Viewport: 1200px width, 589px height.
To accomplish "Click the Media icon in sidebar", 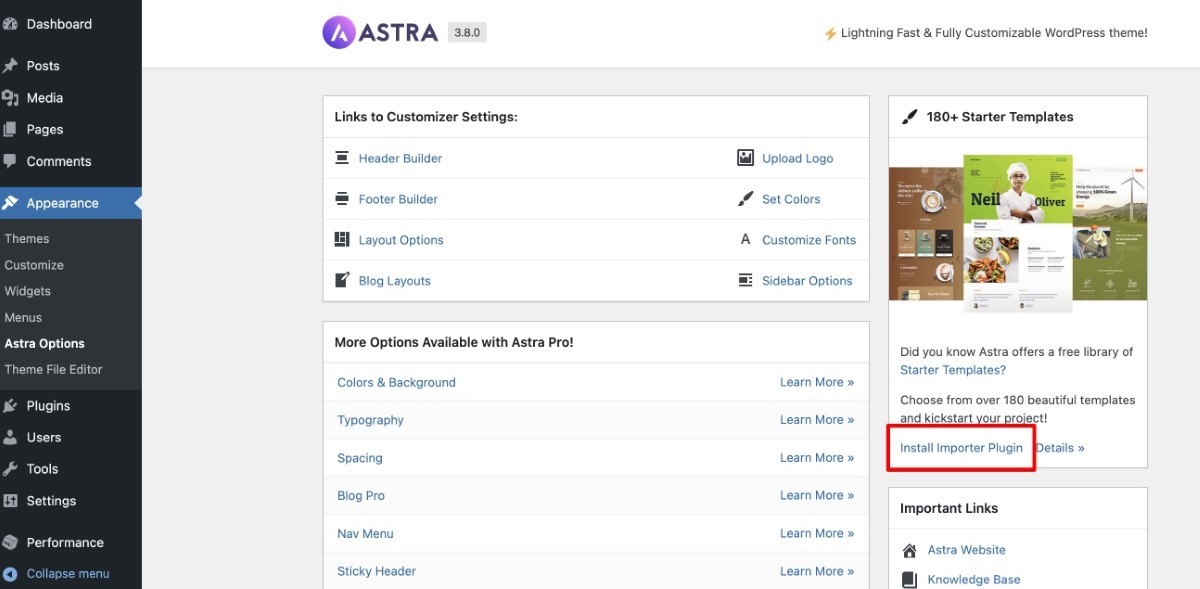I will [10, 98].
